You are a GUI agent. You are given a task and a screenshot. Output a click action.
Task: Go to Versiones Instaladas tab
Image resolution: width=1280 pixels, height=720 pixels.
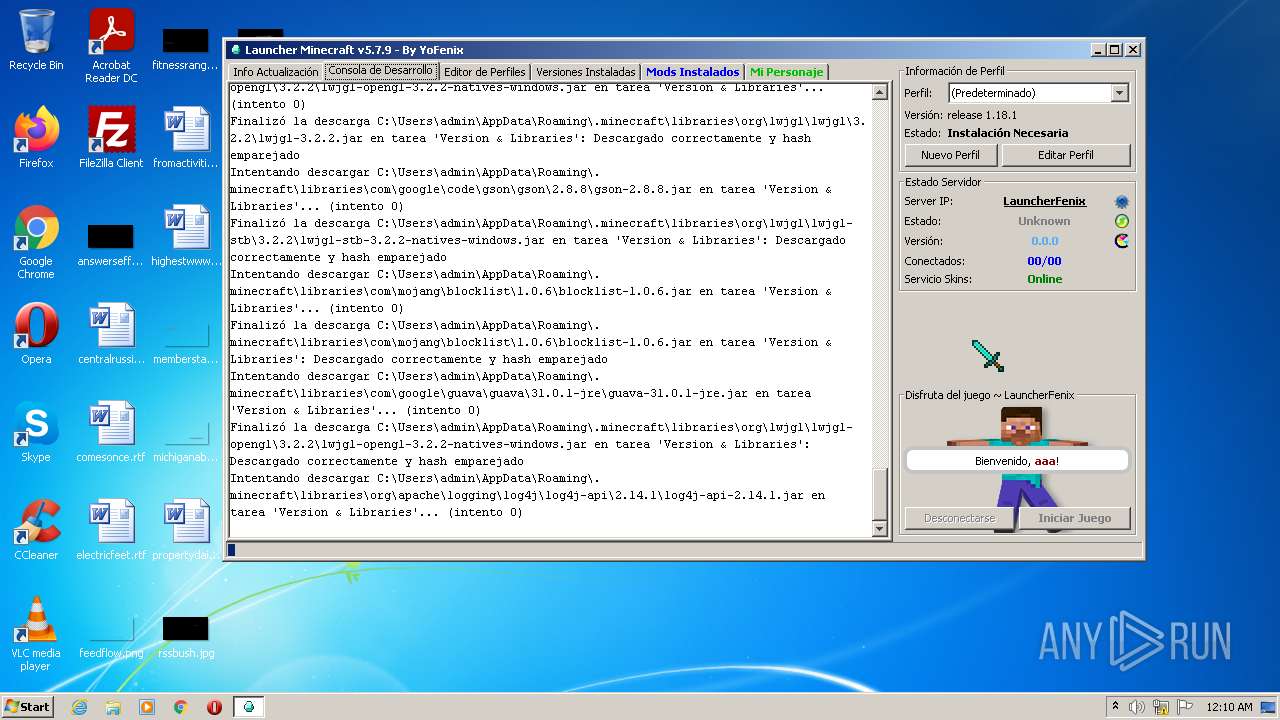point(585,72)
